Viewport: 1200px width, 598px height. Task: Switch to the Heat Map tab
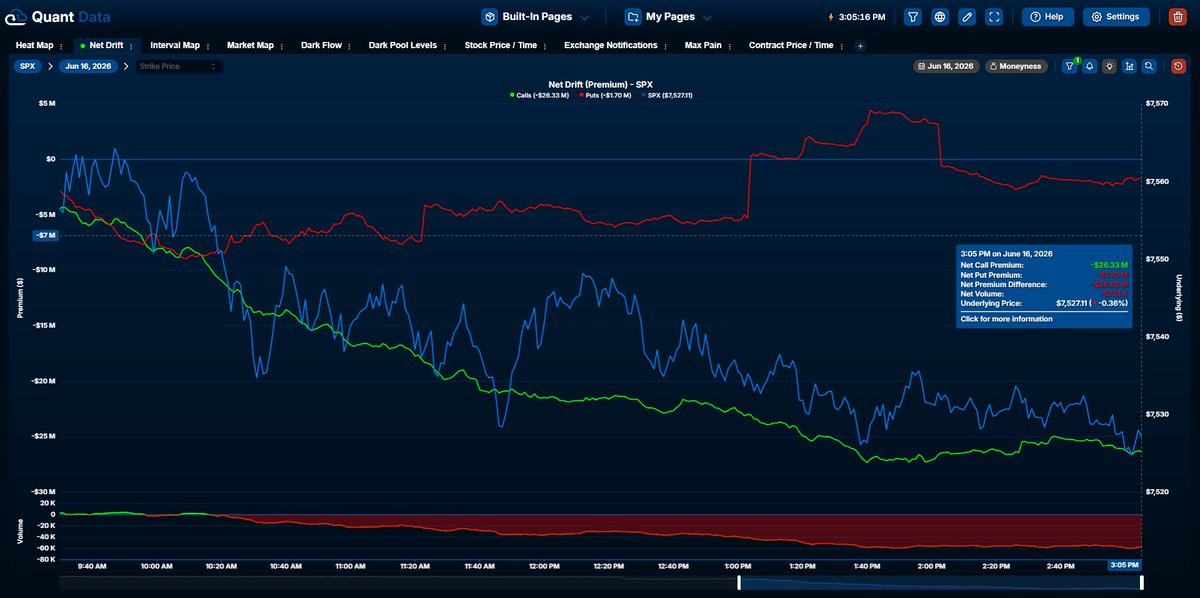click(x=34, y=45)
